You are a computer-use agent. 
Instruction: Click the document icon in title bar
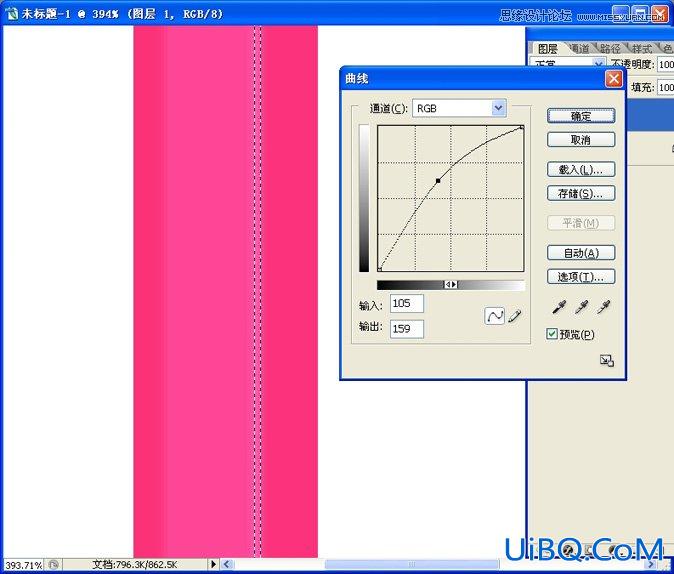[12, 14]
